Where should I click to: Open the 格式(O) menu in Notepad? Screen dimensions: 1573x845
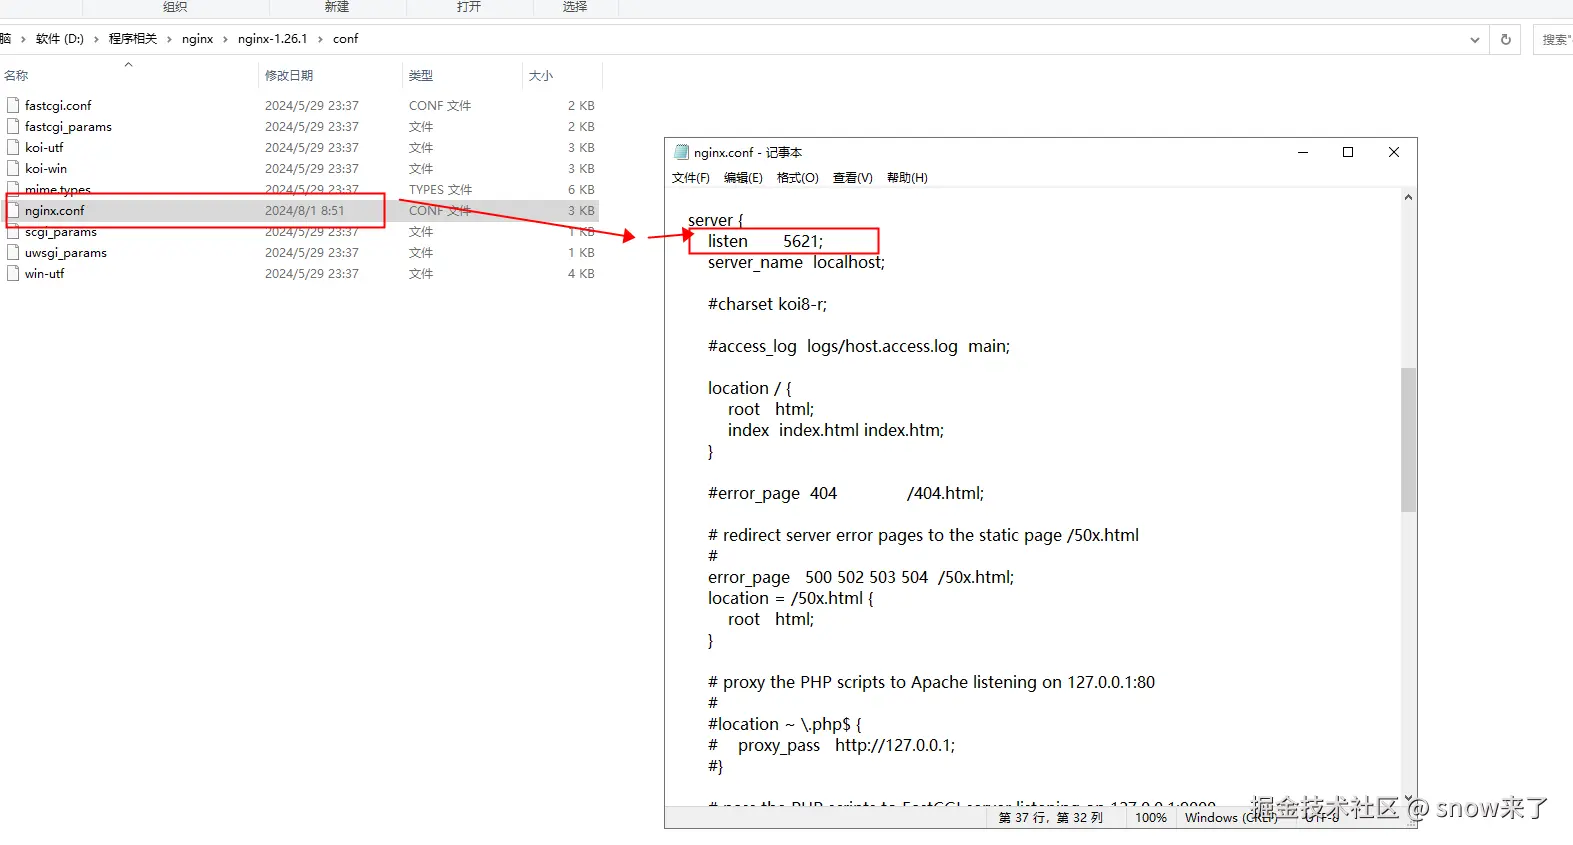click(798, 178)
